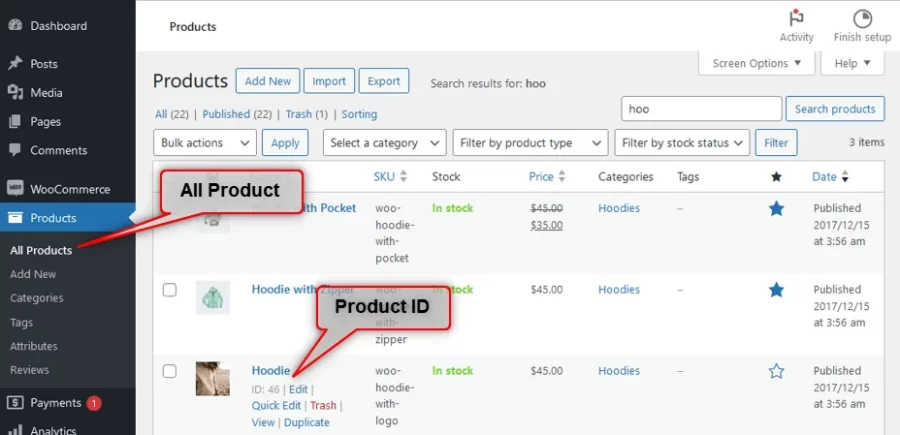Click the Add New button

coord(267,81)
